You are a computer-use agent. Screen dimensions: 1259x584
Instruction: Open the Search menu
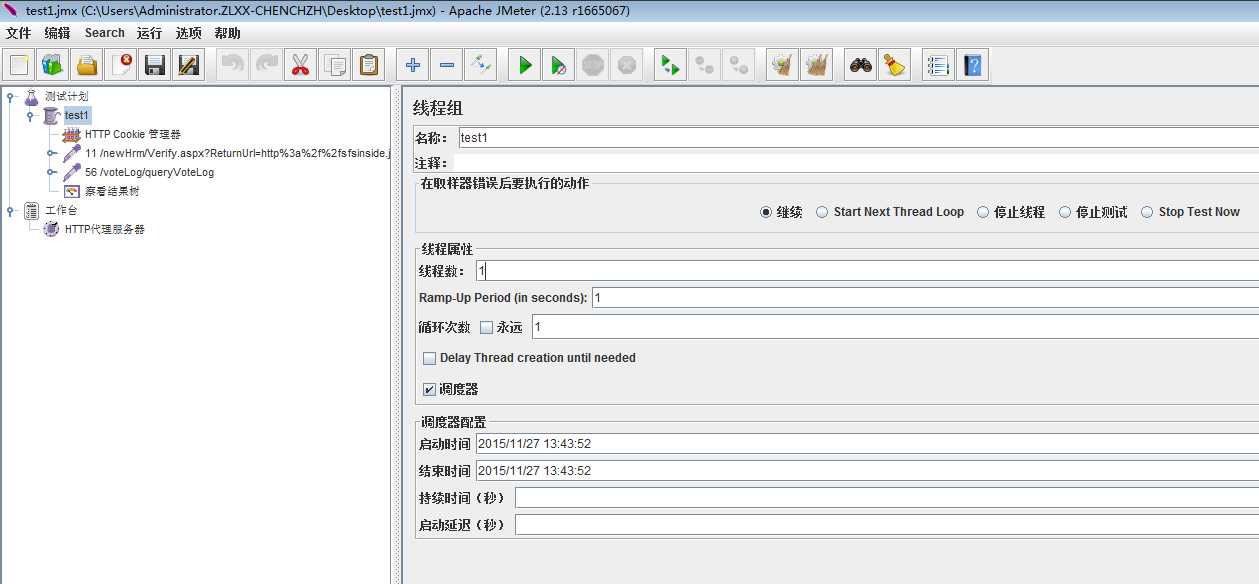coord(104,33)
